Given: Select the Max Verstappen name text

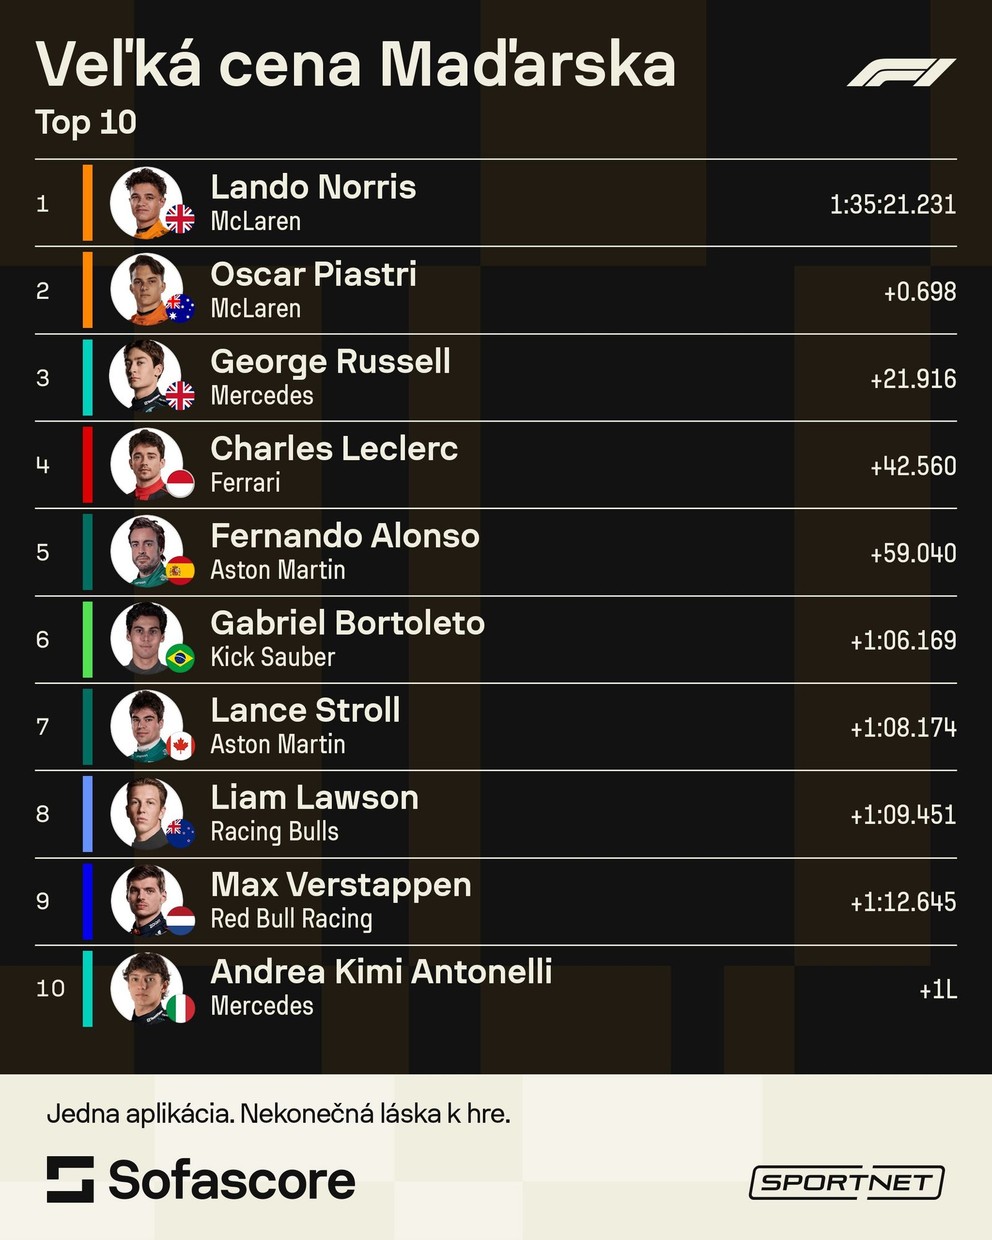Looking at the screenshot, I should [340, 885].
